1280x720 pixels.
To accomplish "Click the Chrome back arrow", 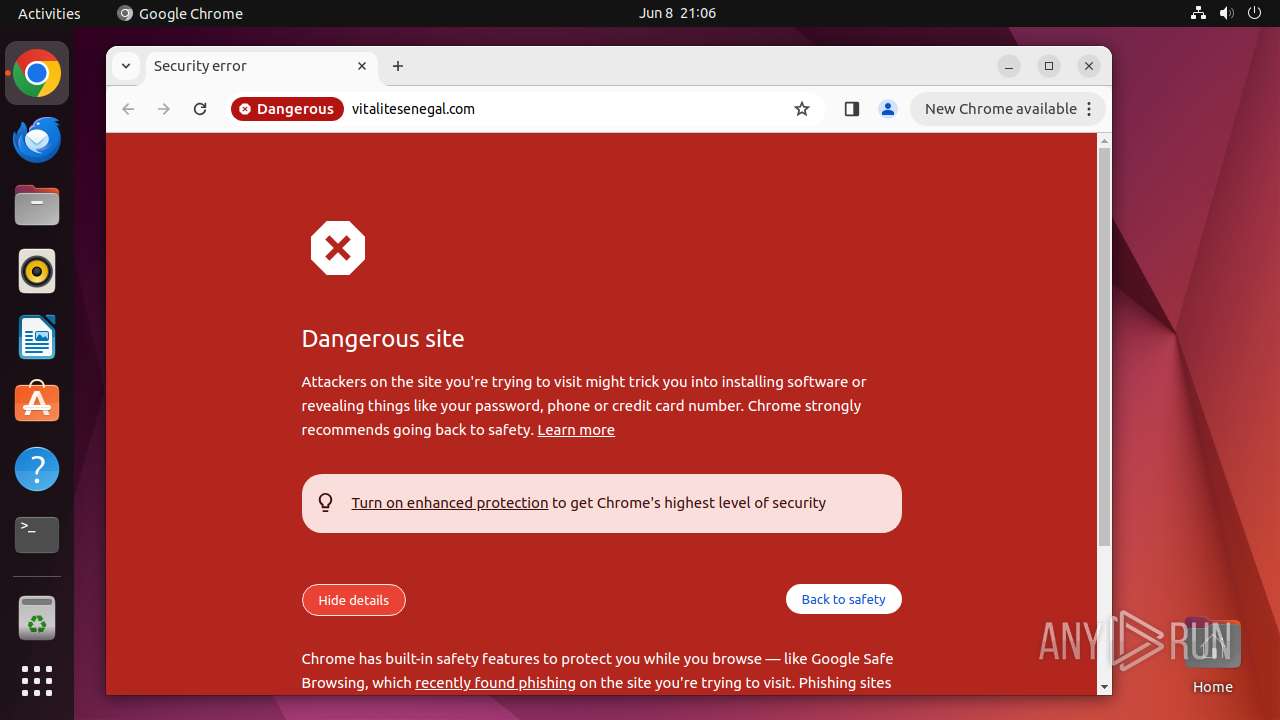I will [128, 109].
